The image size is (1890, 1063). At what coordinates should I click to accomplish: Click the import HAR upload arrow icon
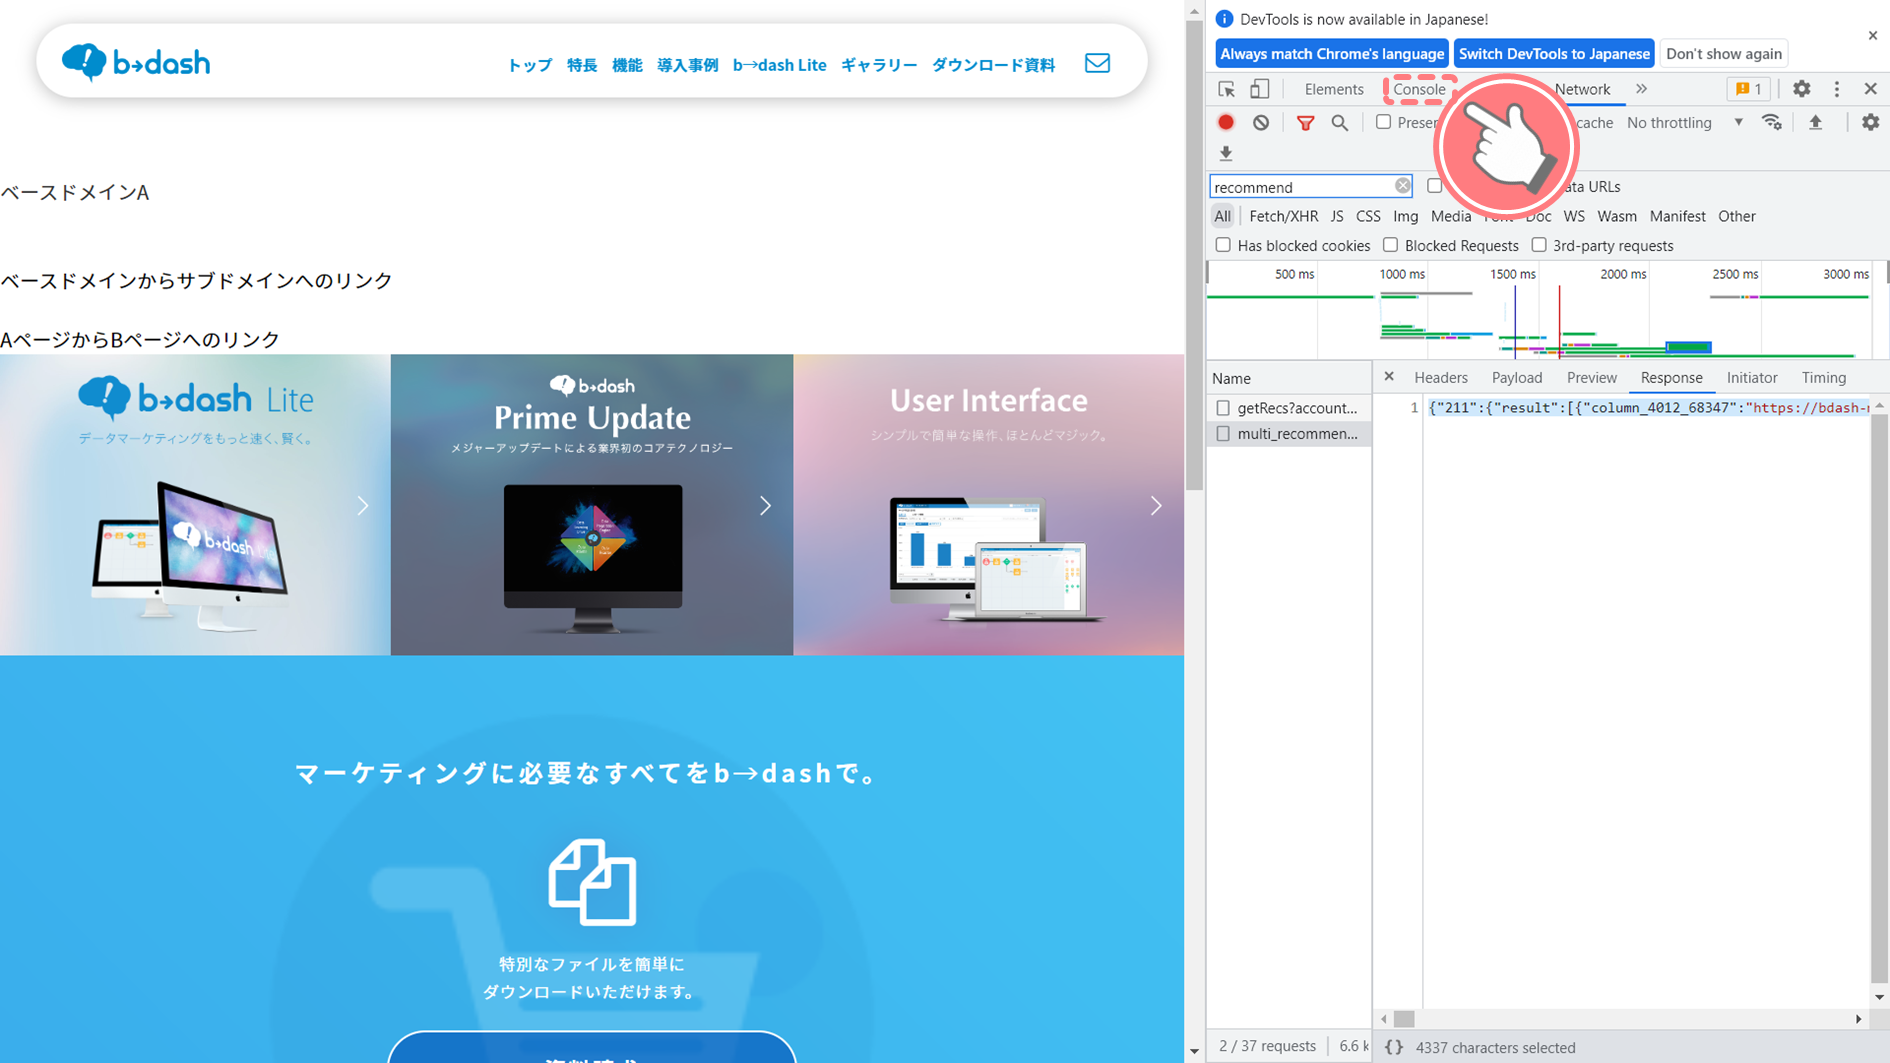pyautogui.click(x=1816, y=122)
